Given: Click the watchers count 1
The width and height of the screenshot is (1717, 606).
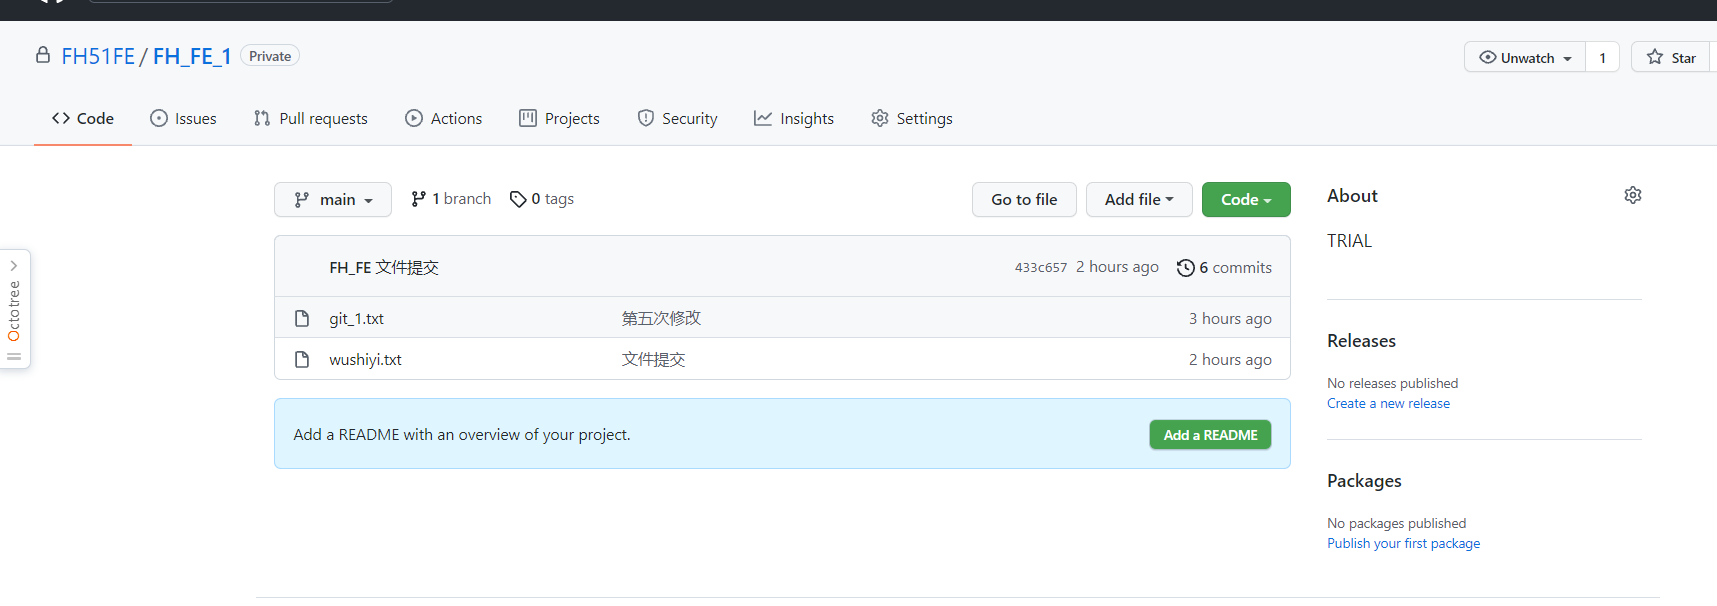Looking at the screenshot, I should (x=1602, y=57).
